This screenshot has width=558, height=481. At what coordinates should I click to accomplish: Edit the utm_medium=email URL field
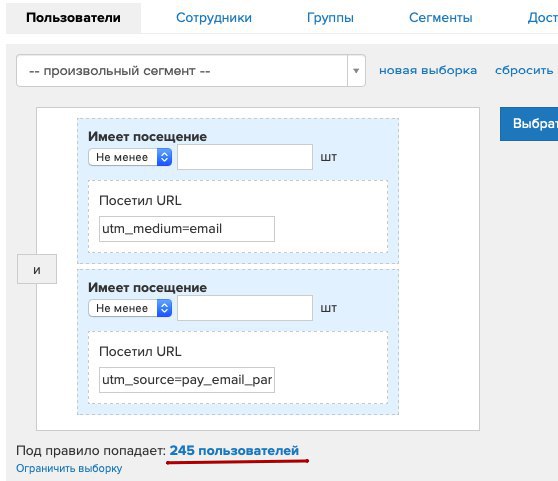(187, 229)
